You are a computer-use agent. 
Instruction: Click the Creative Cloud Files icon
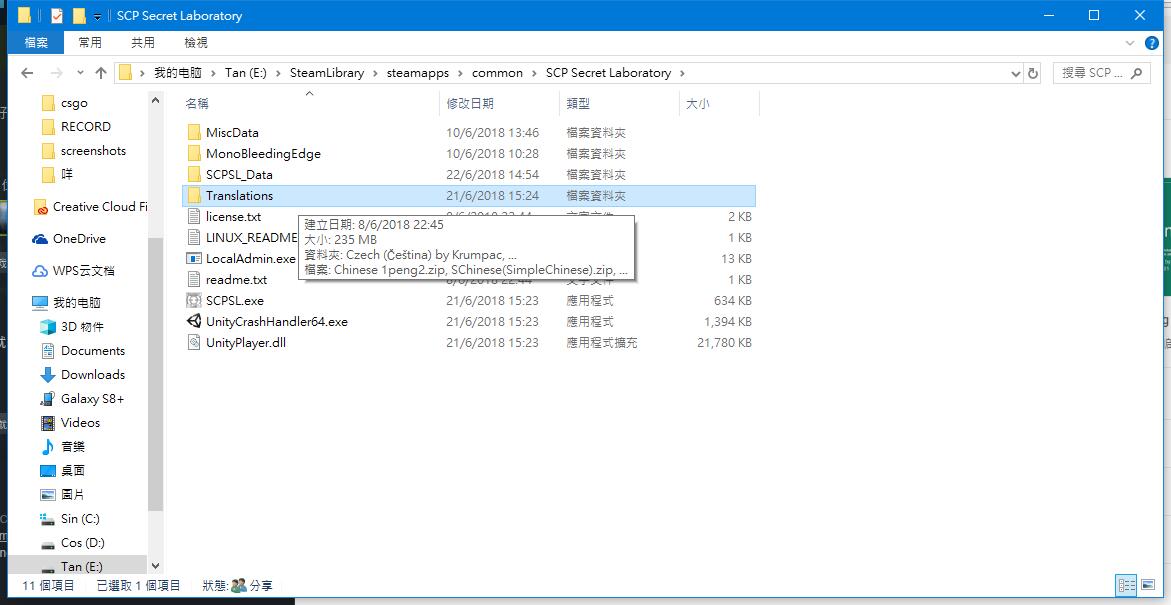coord(41,207)
